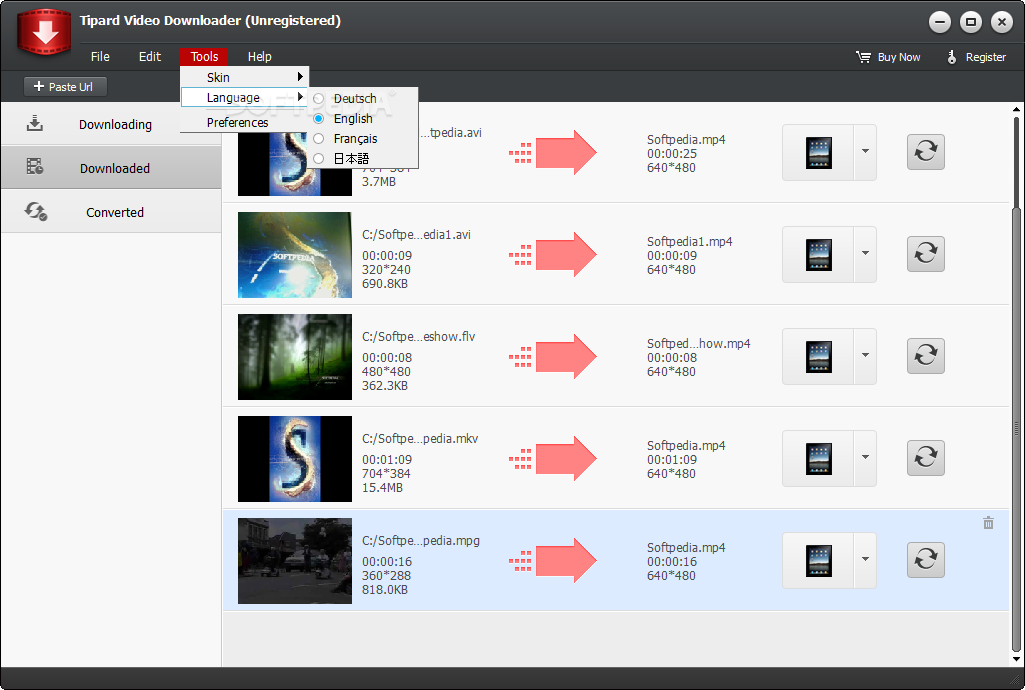Click the scroll up arrow of video list
The width and height of the screenshot is (1025, 690).
tap(1016, 109)
